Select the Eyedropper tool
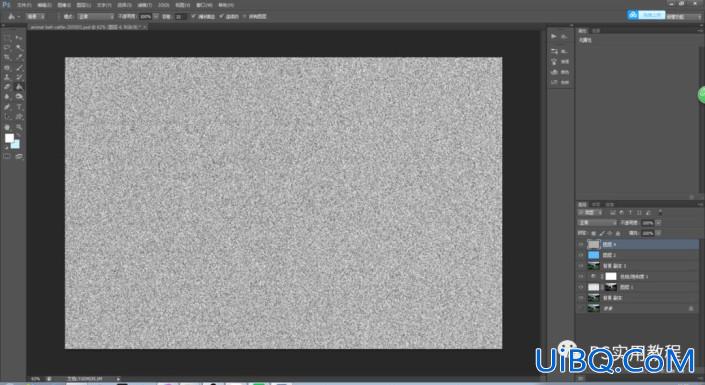 19,57
